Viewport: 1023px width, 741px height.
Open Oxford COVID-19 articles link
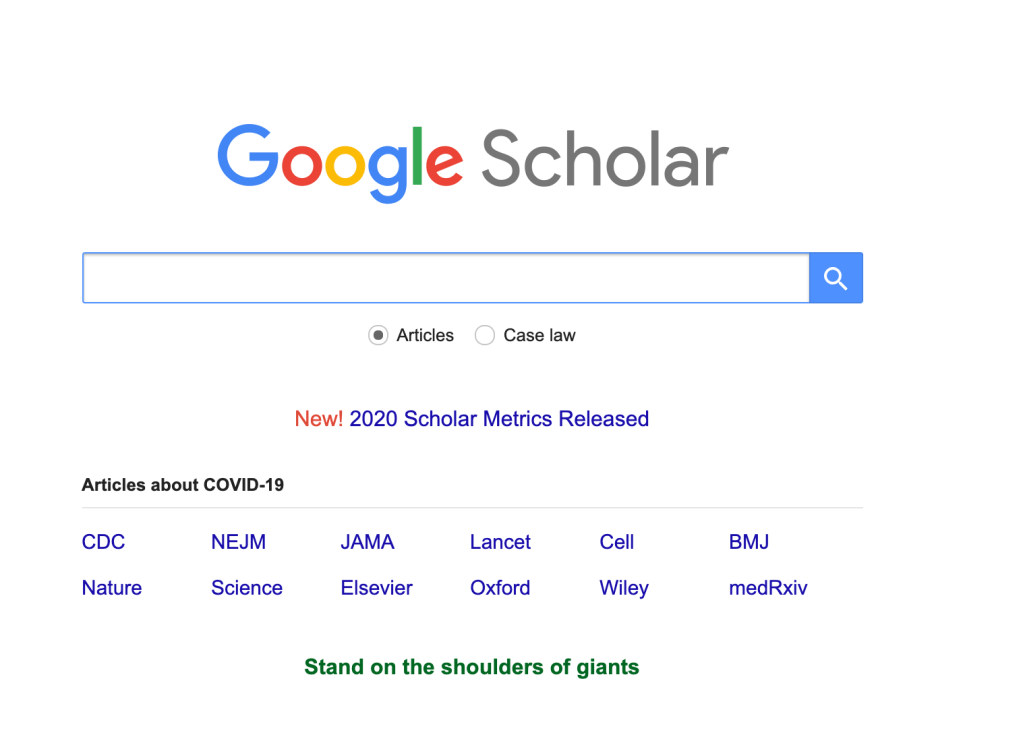pos(500,588)
